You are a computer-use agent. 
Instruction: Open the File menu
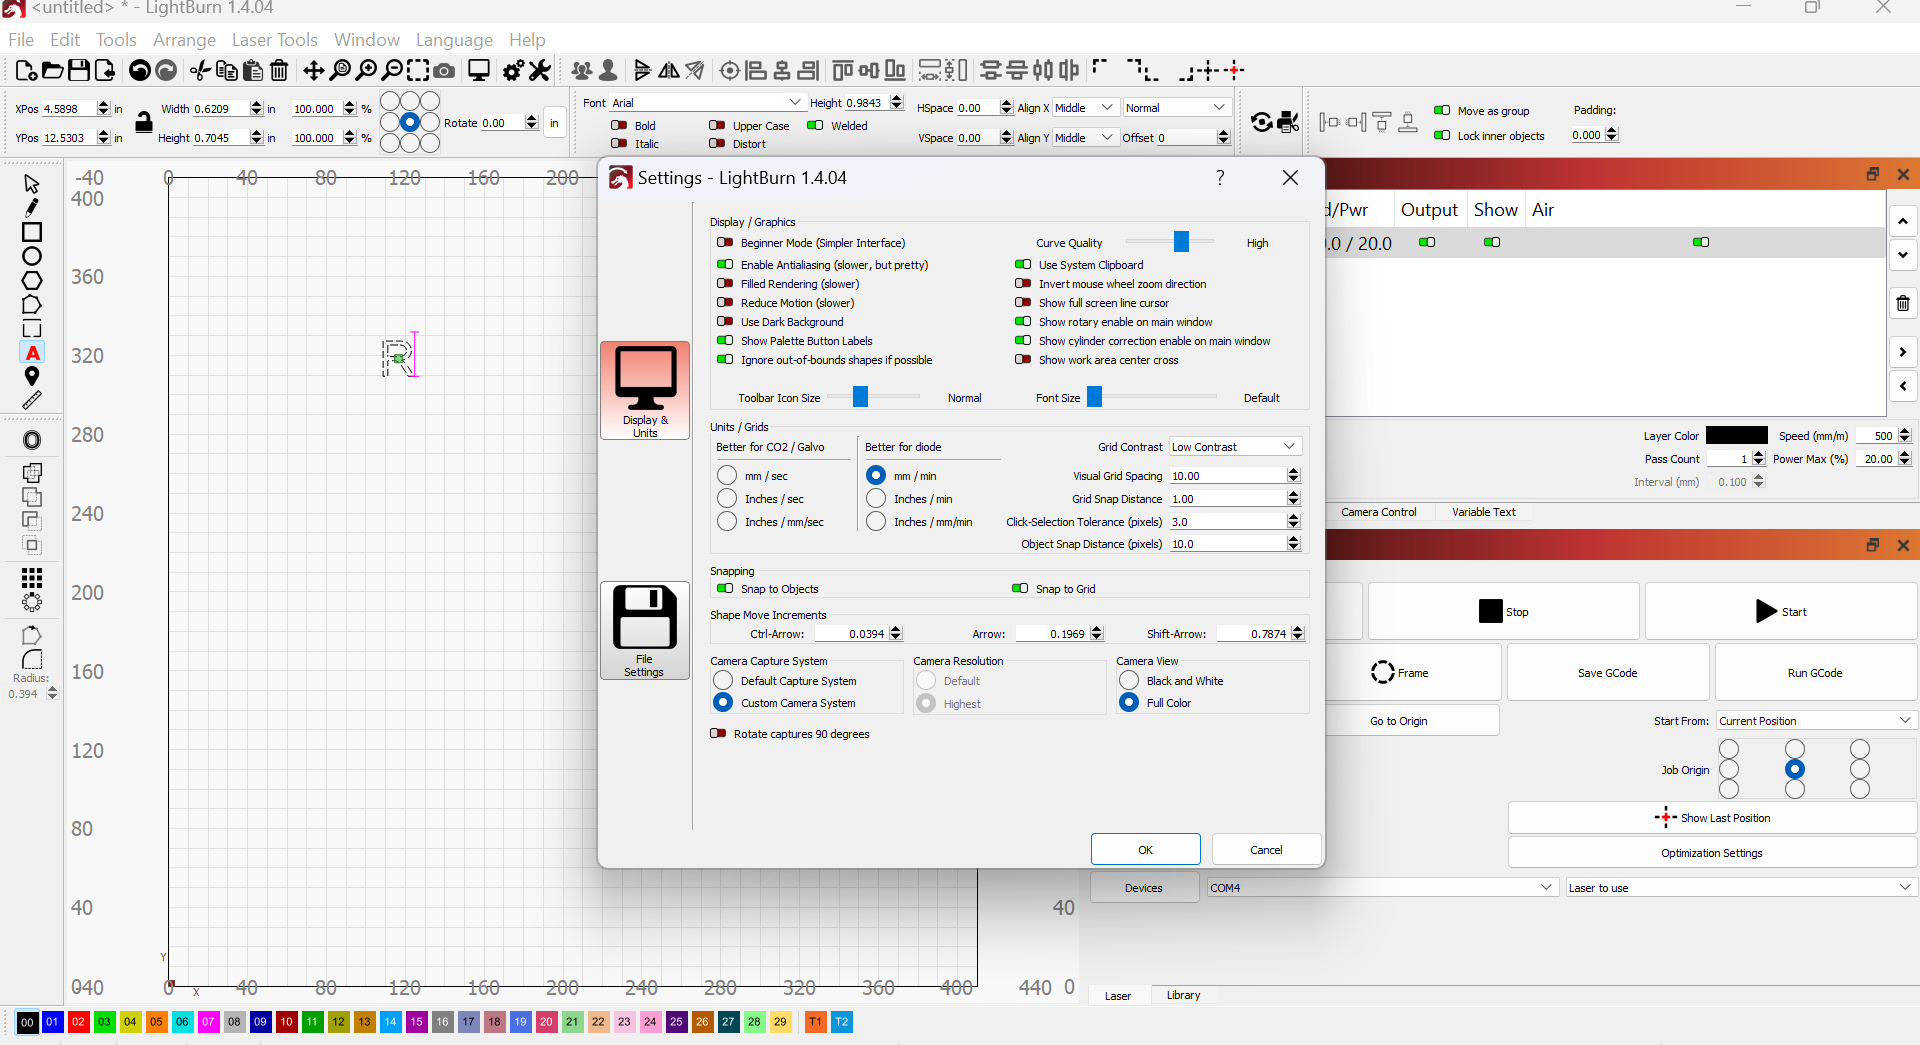(x=21, y=40)
